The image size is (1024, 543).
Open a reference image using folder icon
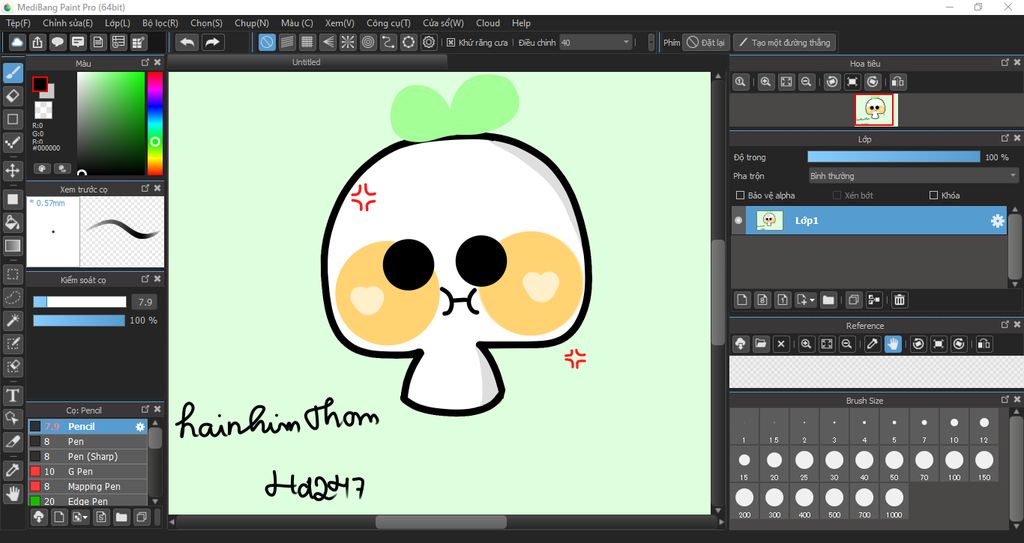pos(760,344)
